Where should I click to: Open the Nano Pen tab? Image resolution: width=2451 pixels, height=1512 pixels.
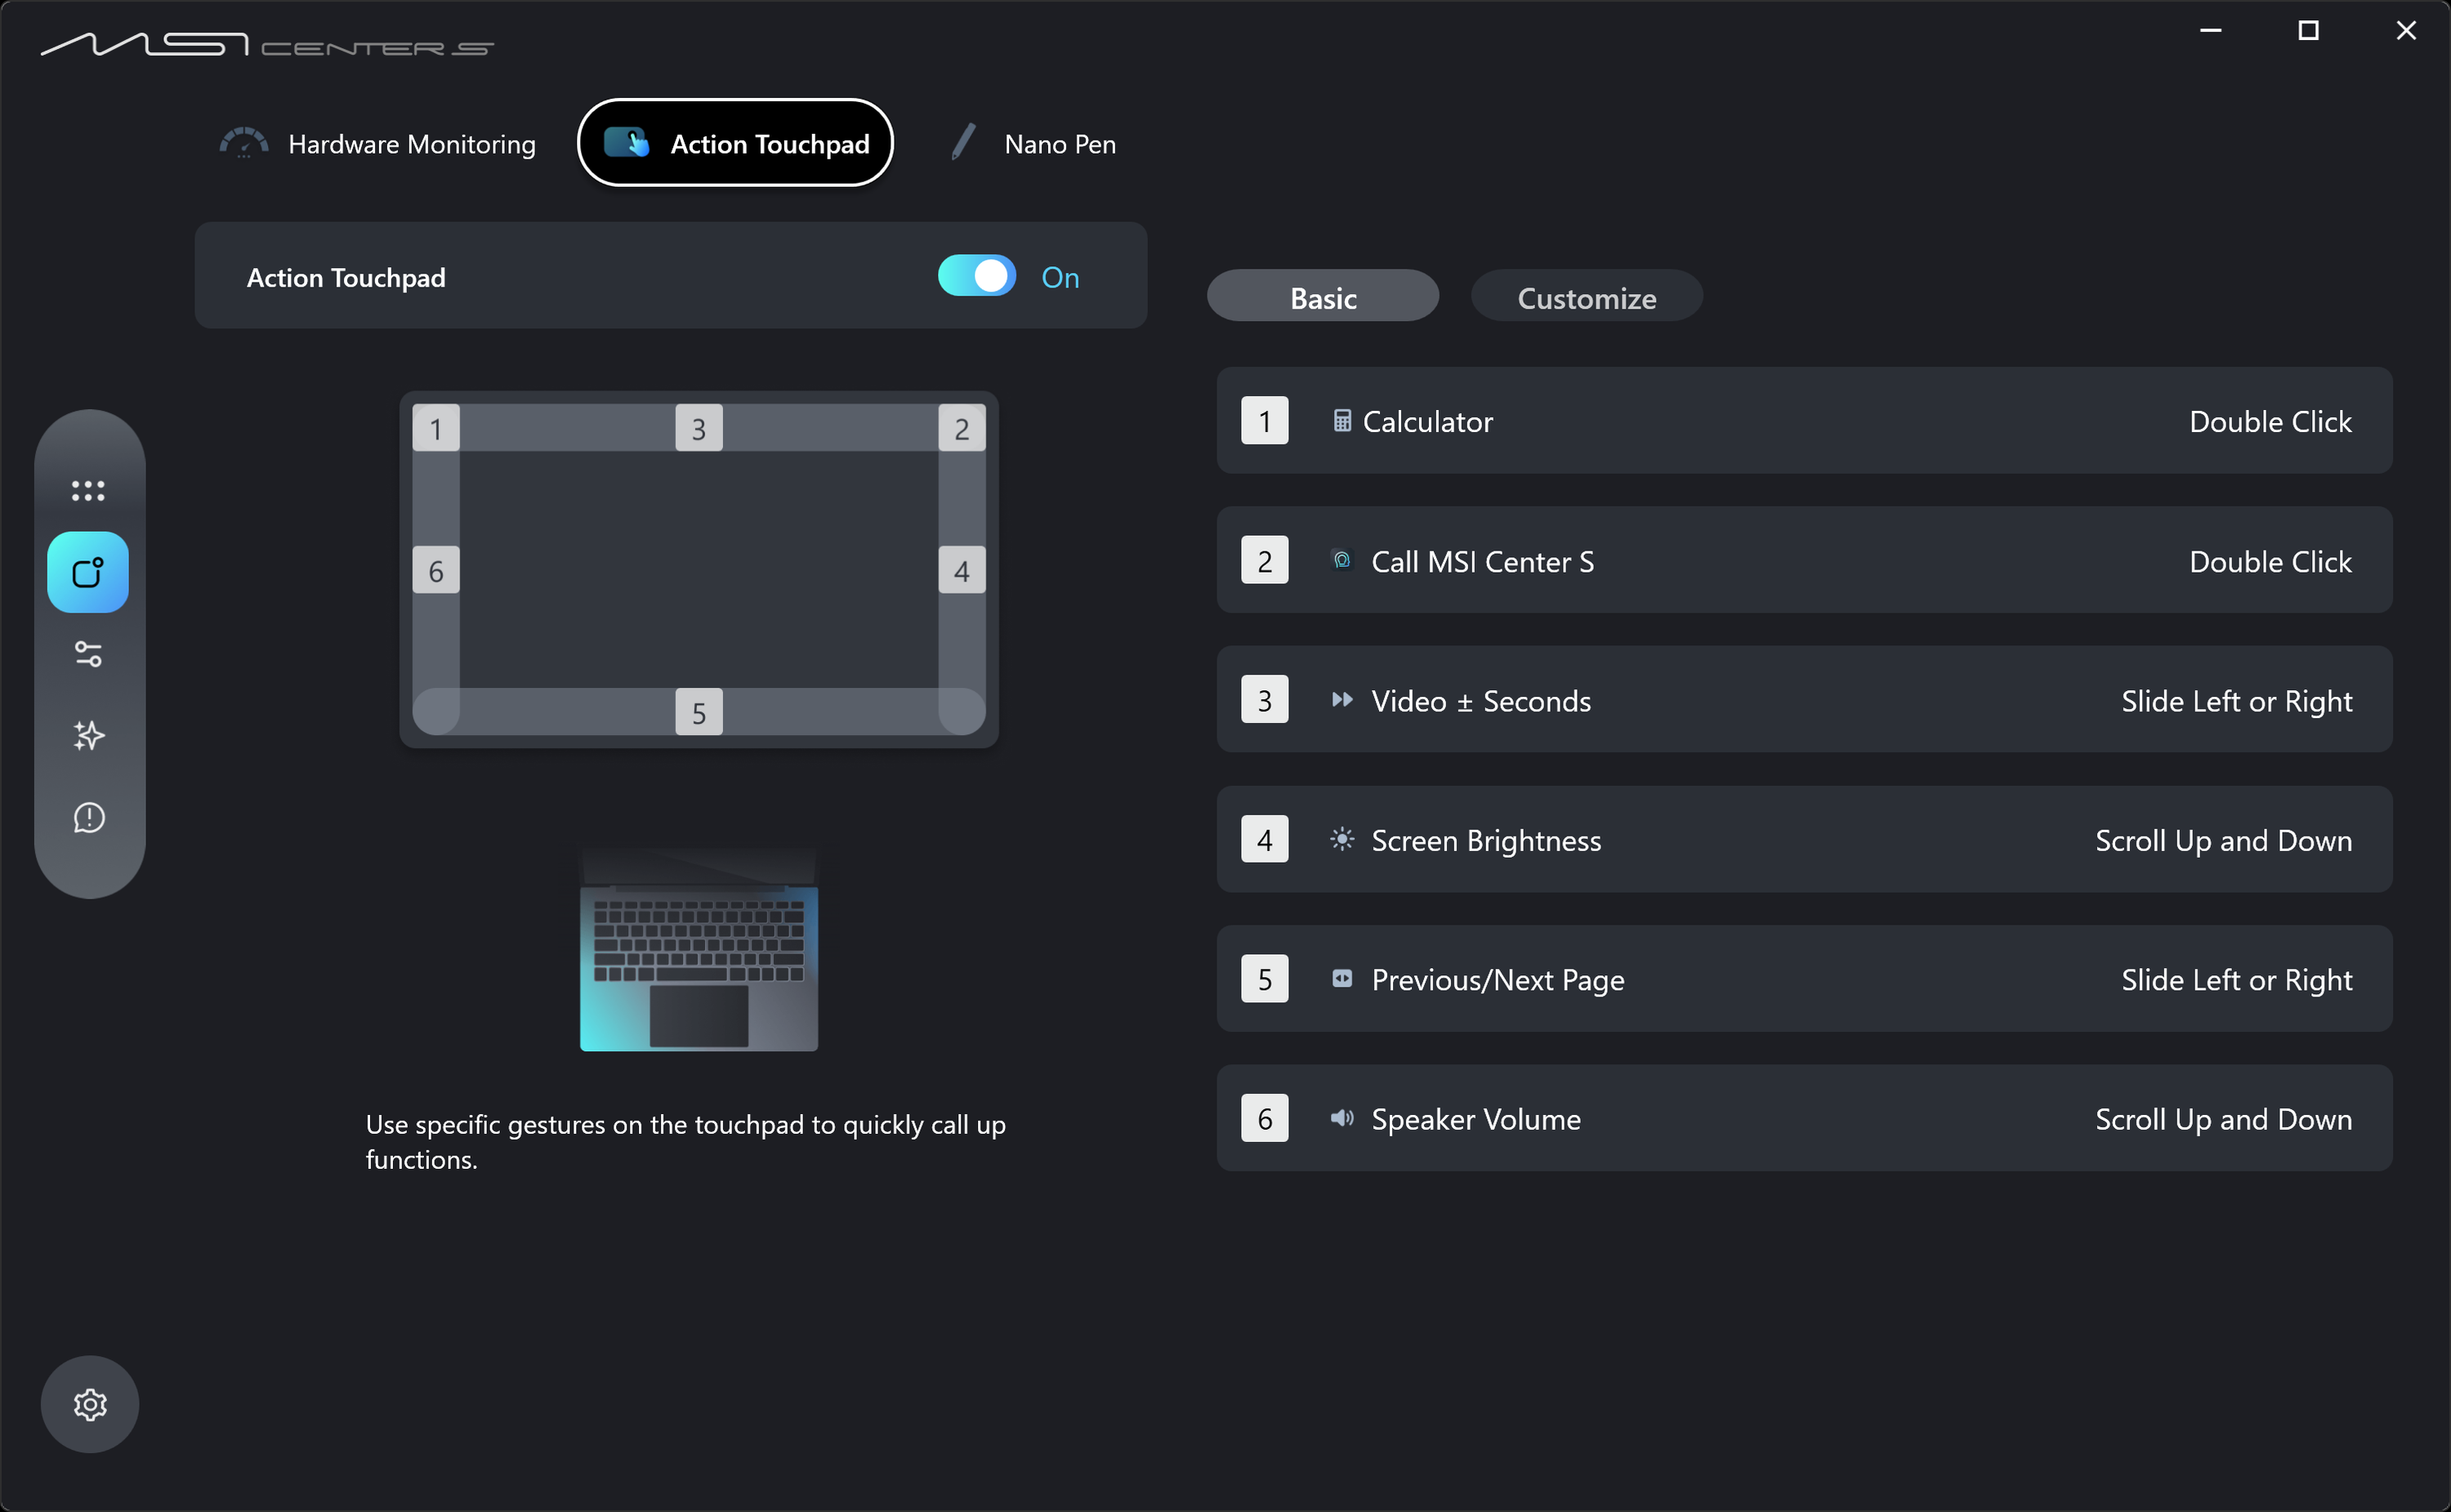1033,144
